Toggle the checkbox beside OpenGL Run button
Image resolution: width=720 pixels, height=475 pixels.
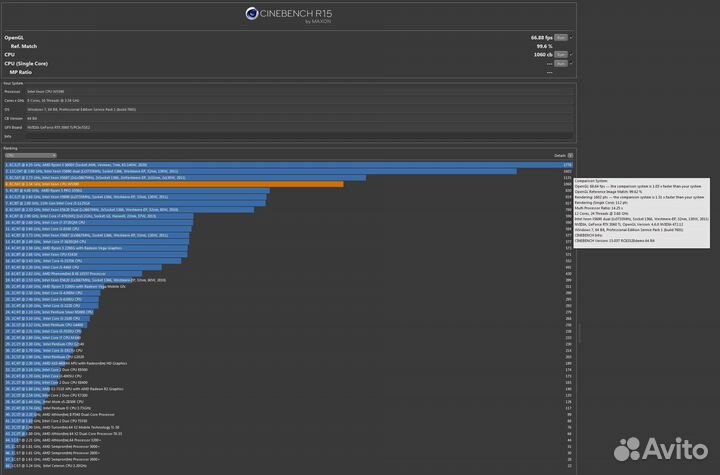(x=571, y=38)
